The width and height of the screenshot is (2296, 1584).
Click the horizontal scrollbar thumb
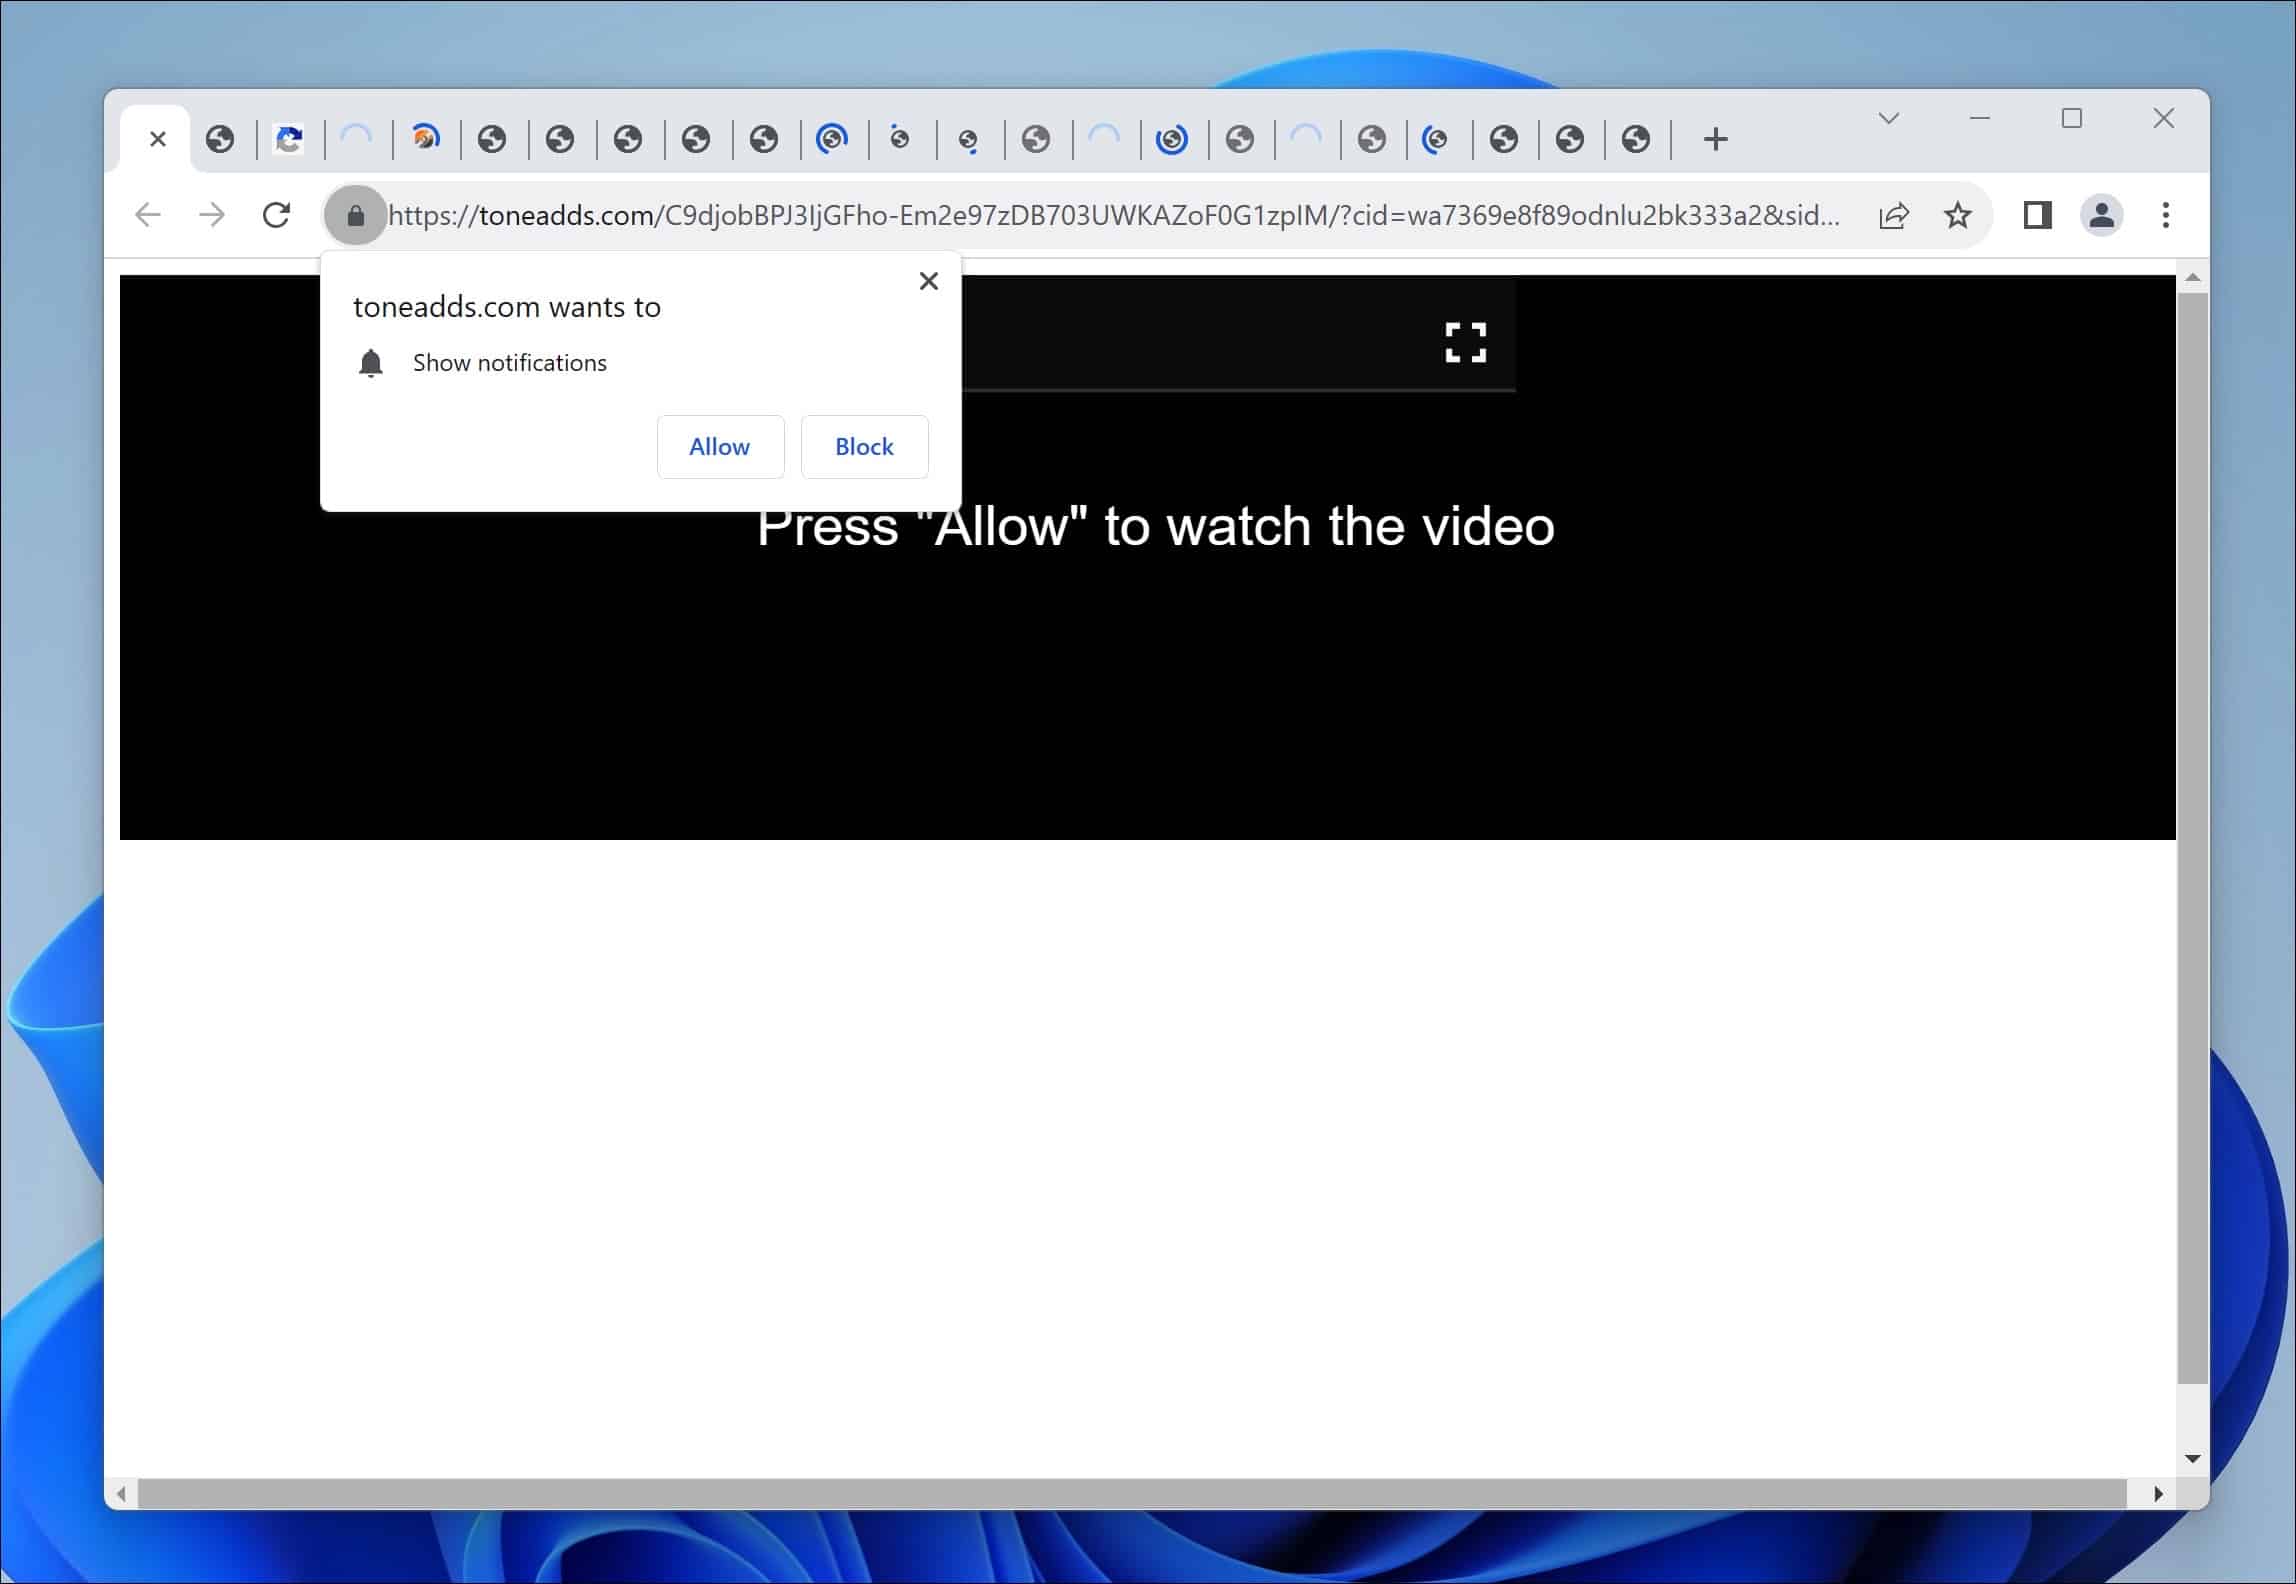pos(1132,1494)
